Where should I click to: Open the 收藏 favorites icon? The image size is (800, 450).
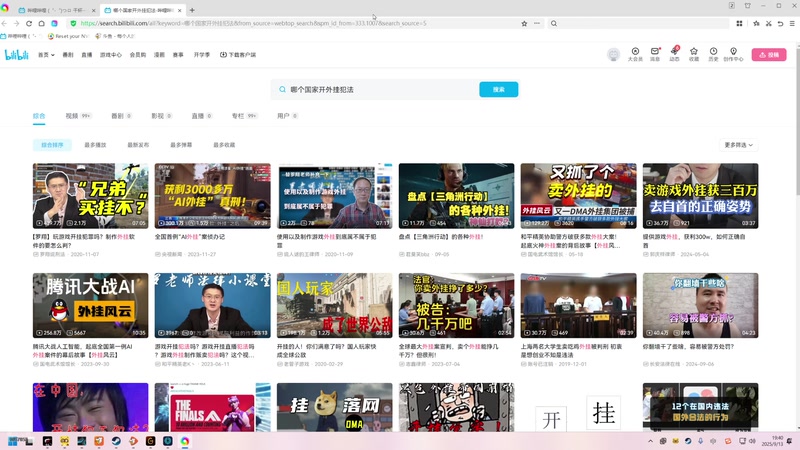[694, 54]
